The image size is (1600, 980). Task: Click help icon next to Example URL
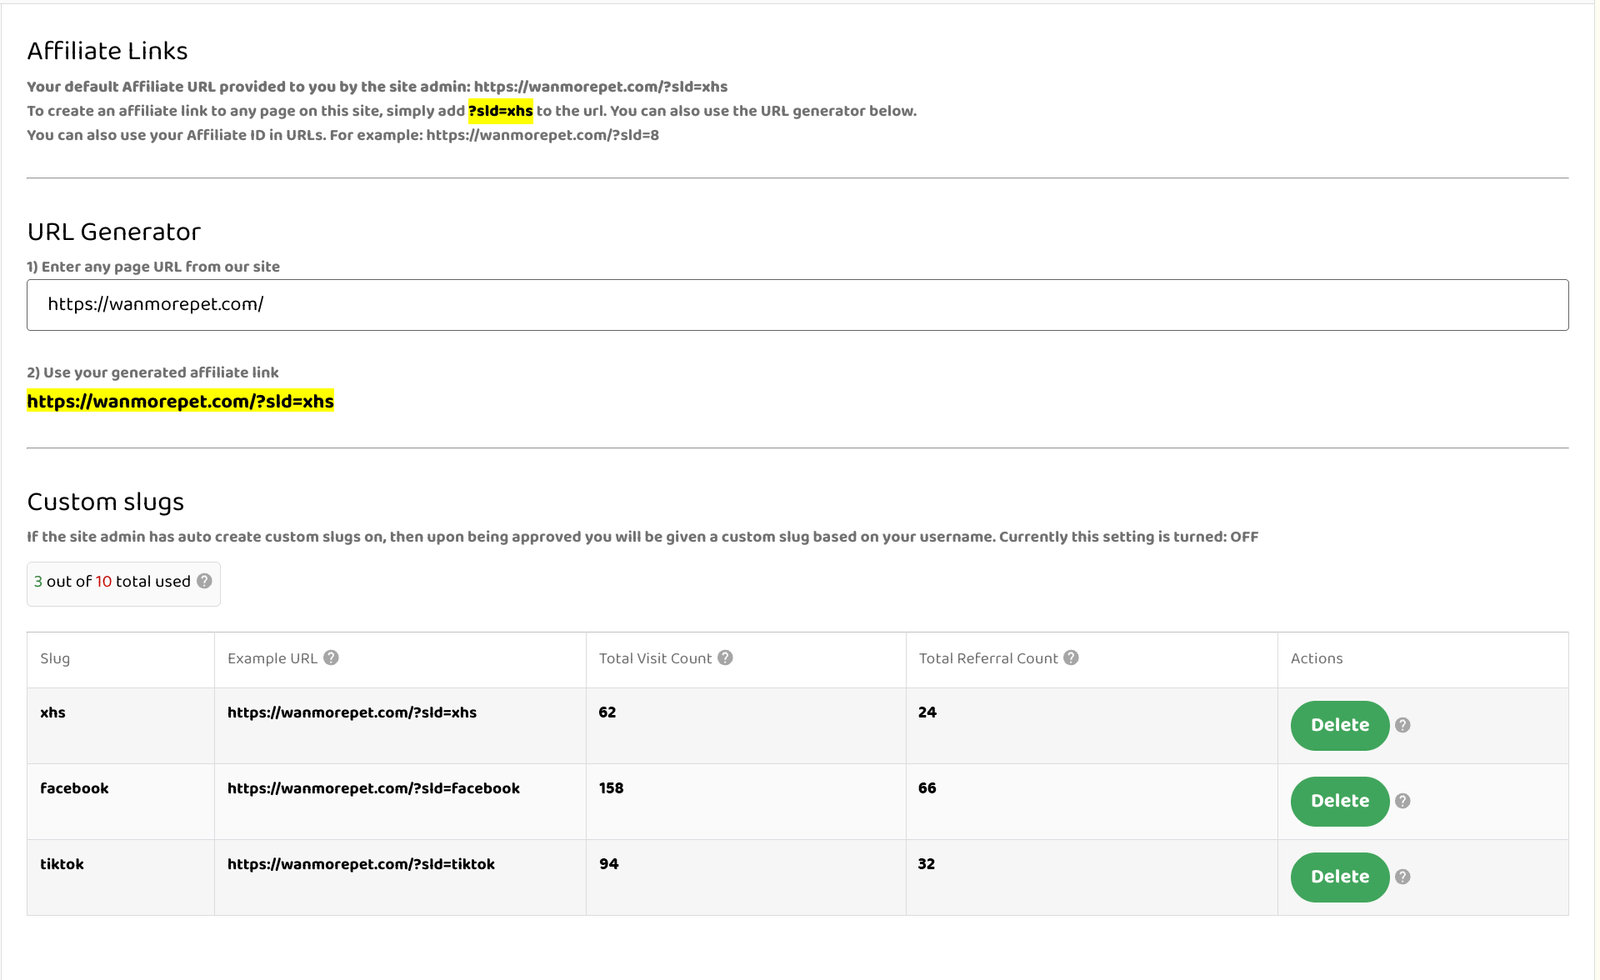(x=331, y=658)
